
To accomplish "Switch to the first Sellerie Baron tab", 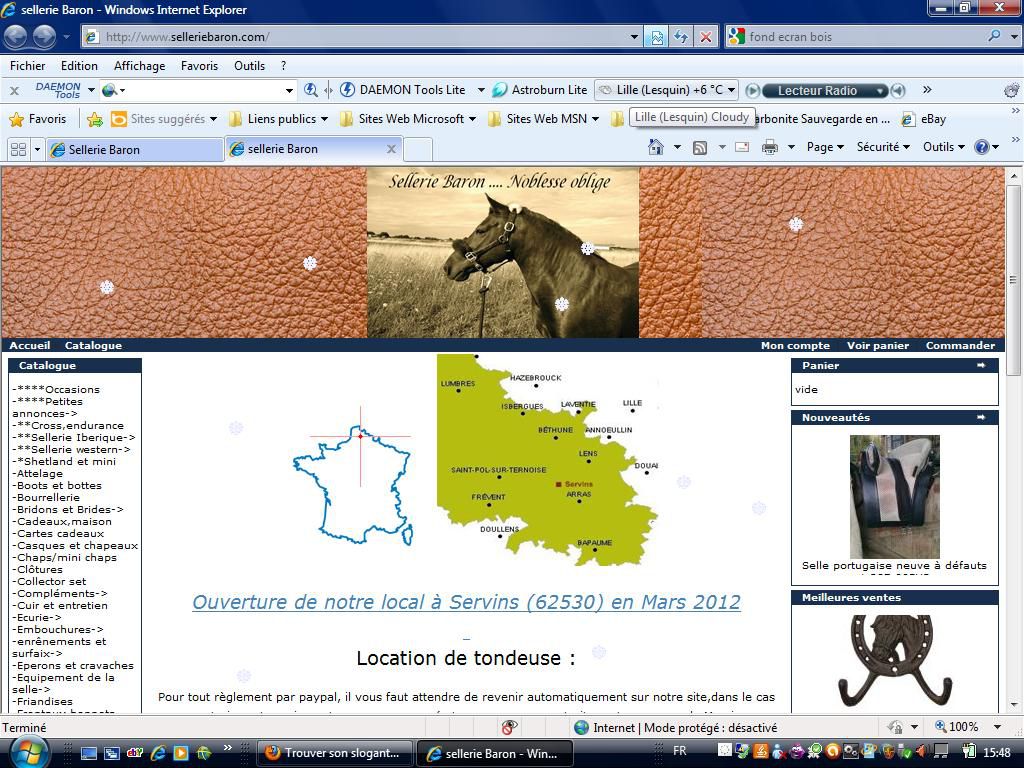I will click(135, 149).
